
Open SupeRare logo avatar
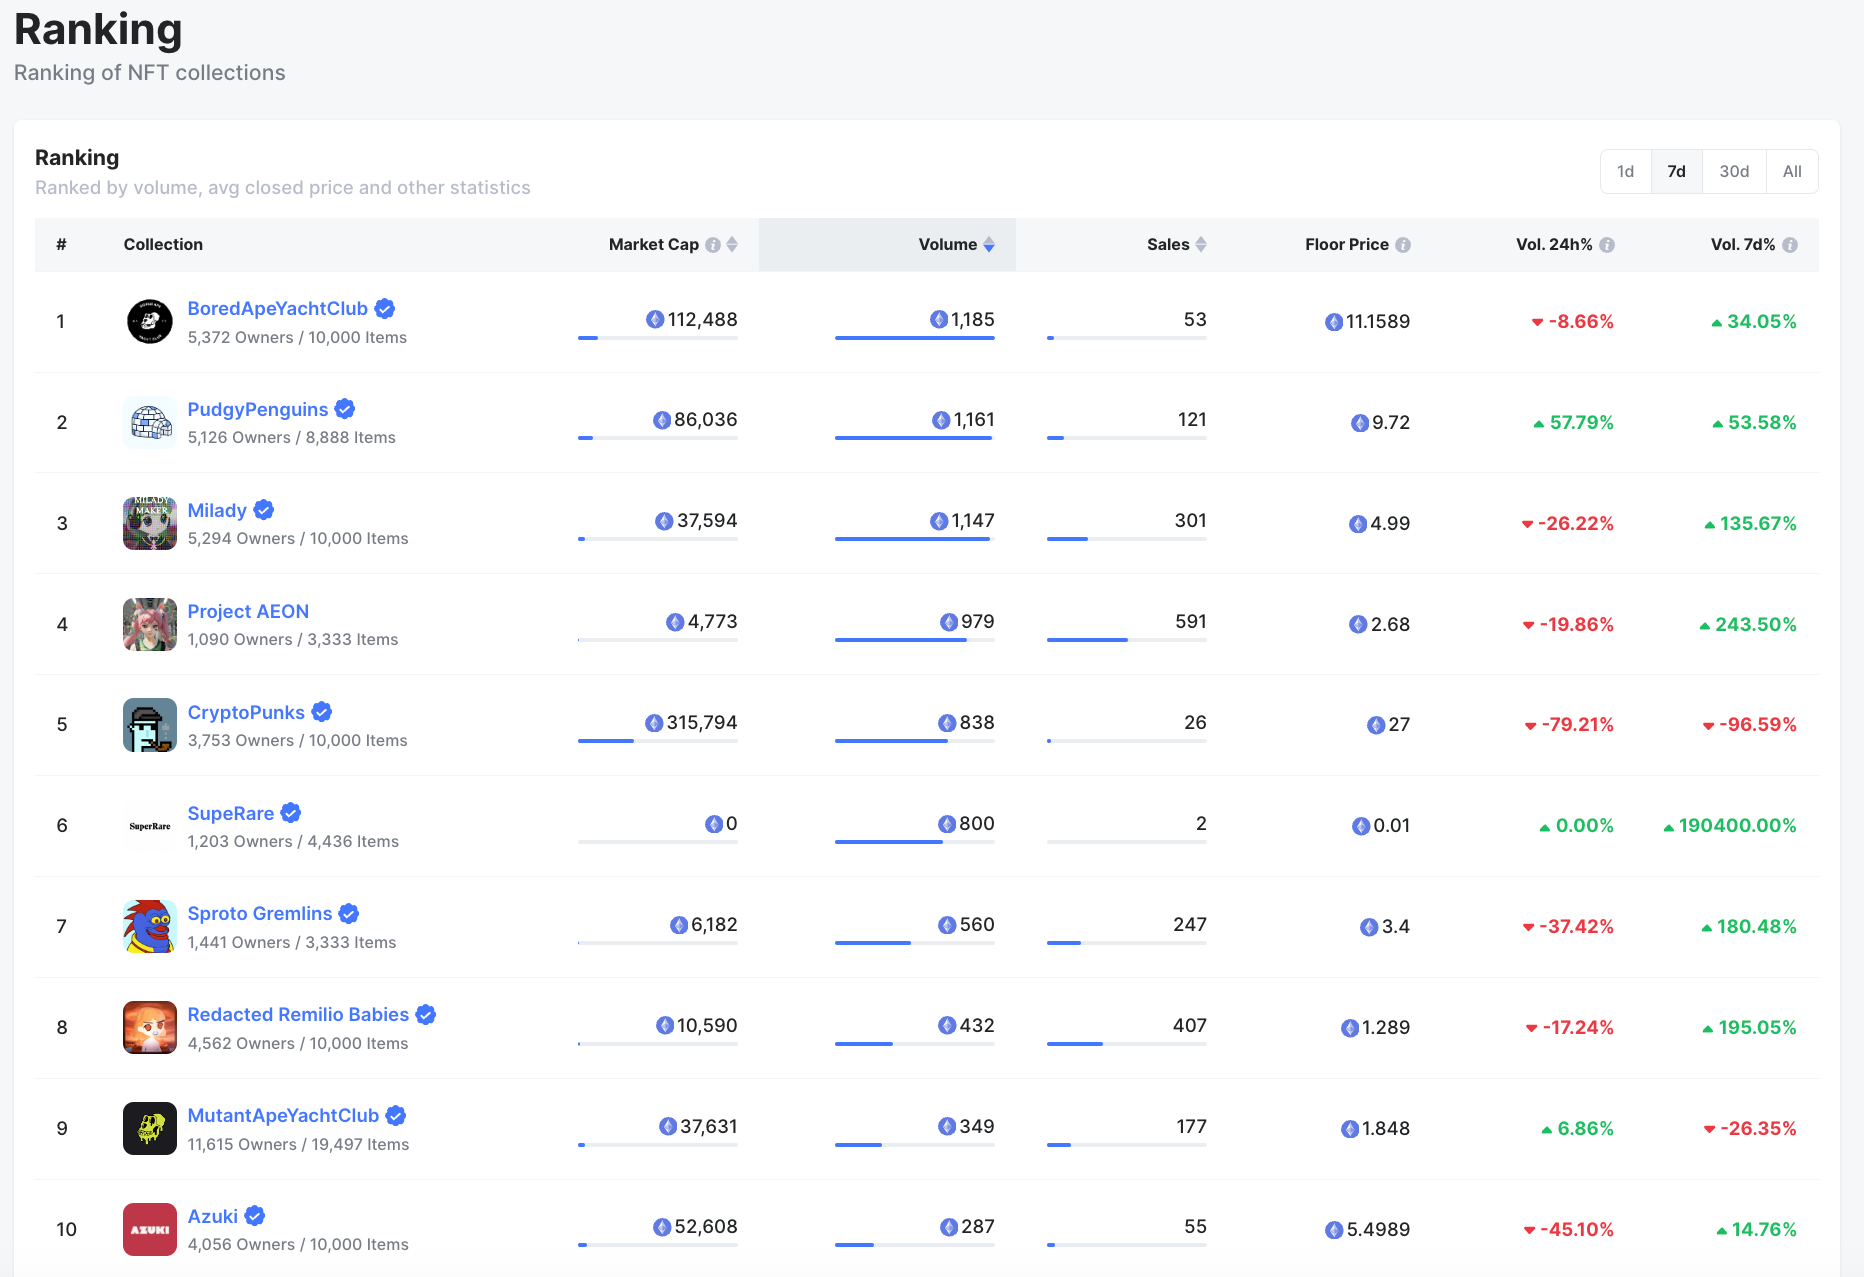[150, 826]
